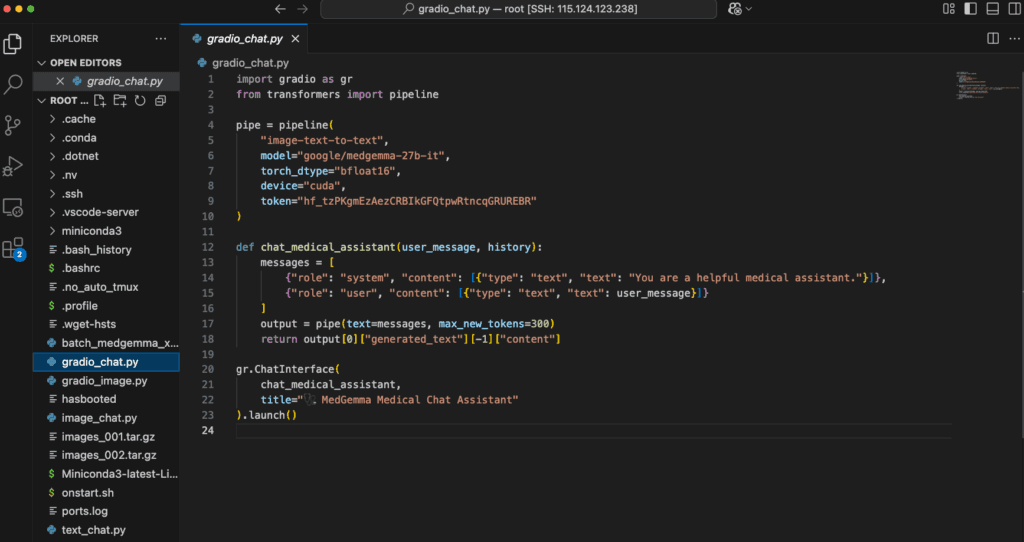
Task: Open the Remote Explorer view
Action: pos(13,207)
